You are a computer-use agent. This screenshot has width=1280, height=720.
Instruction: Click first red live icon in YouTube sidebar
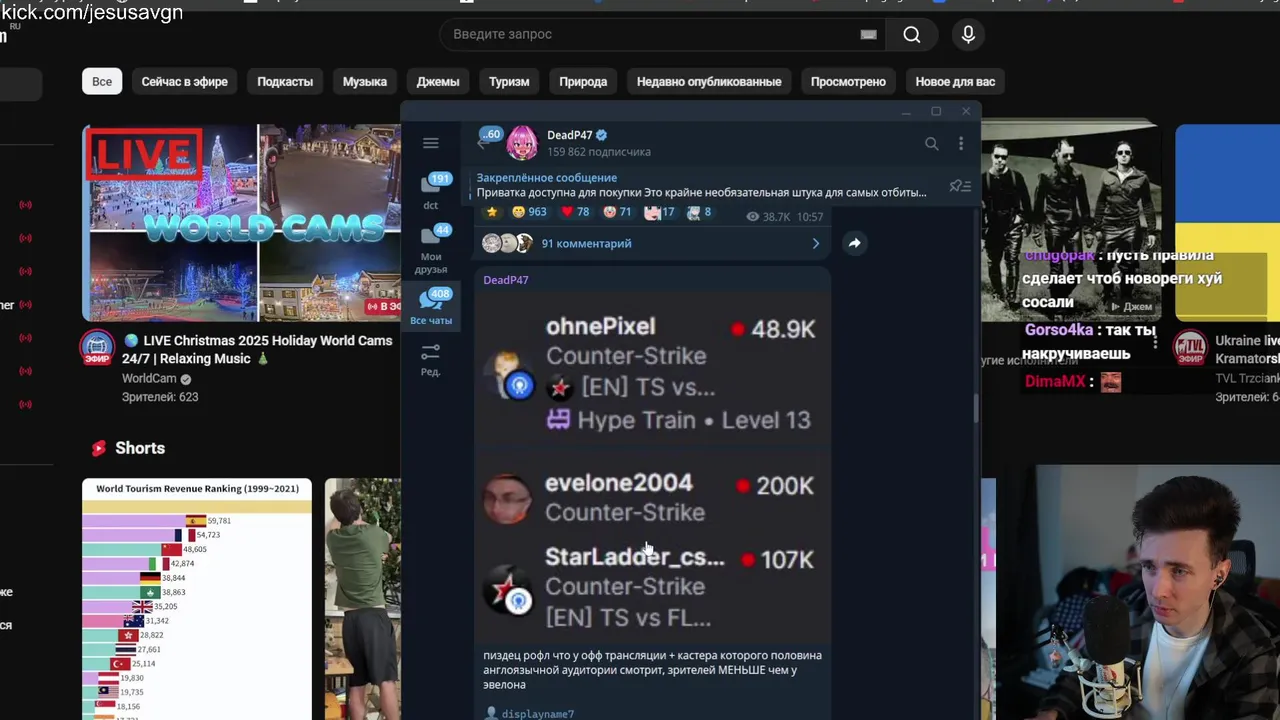(25, 205)
